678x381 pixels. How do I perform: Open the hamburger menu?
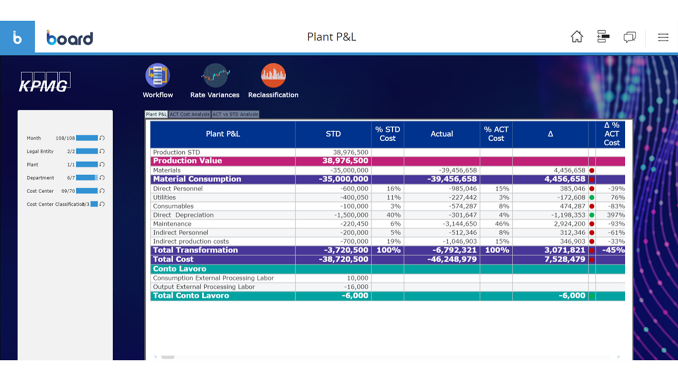coord(663,37)
